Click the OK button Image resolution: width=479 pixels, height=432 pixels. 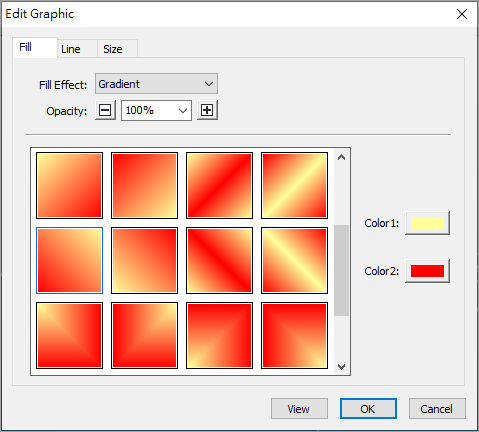pyautogui.click(x=368, y=408)
